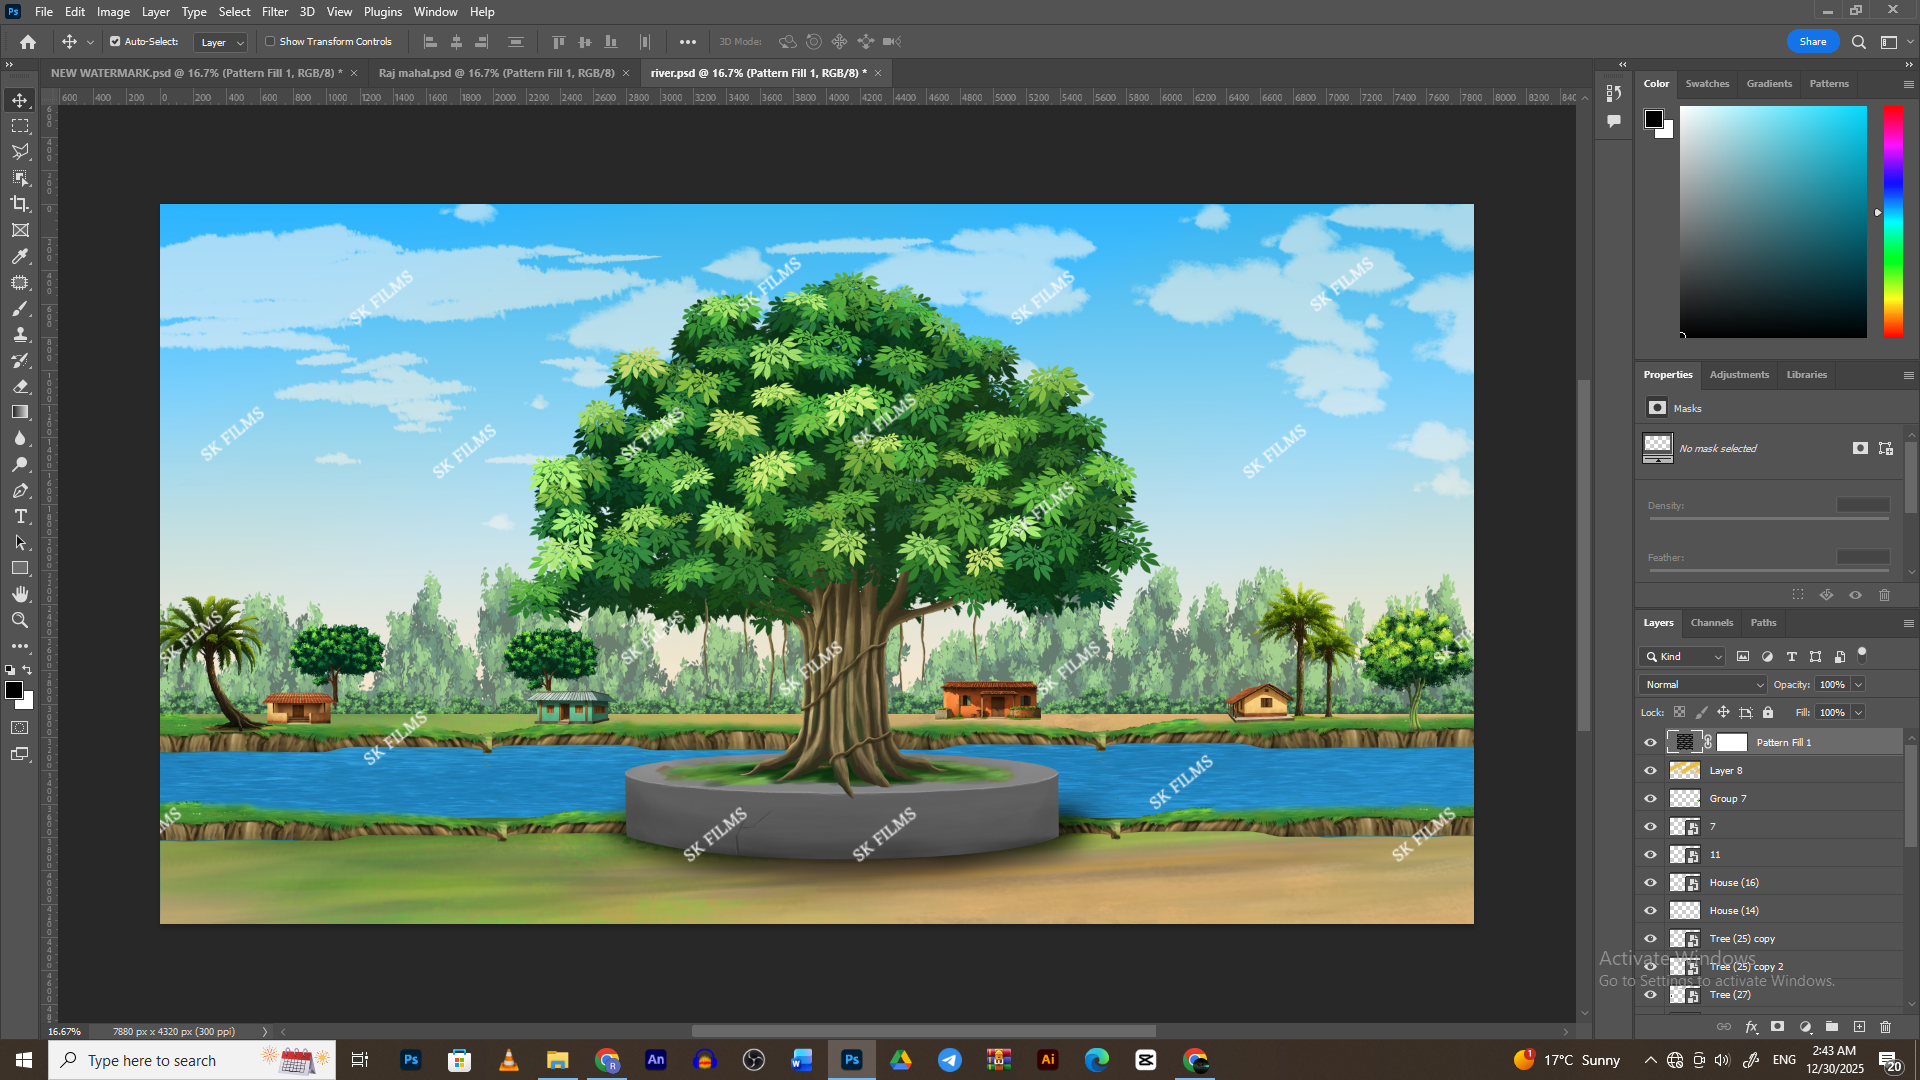1920x1080 pixels.
Task: Select the Horizontal Type tool
Action: pyautogui.click(x=20, y=517)
